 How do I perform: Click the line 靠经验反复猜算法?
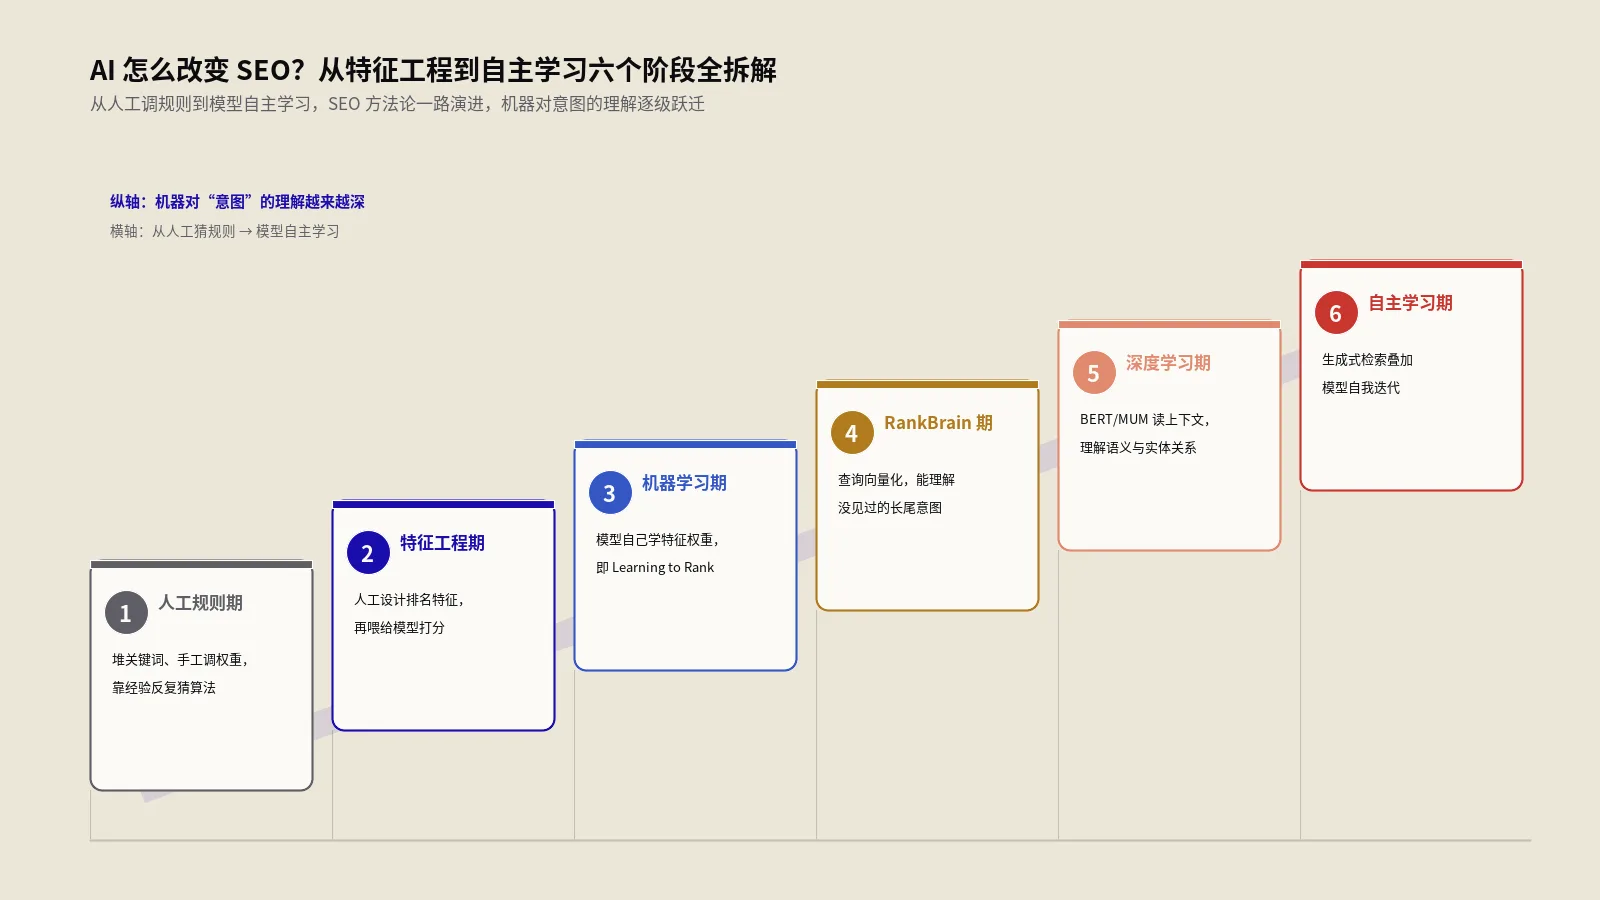[164, 688]
